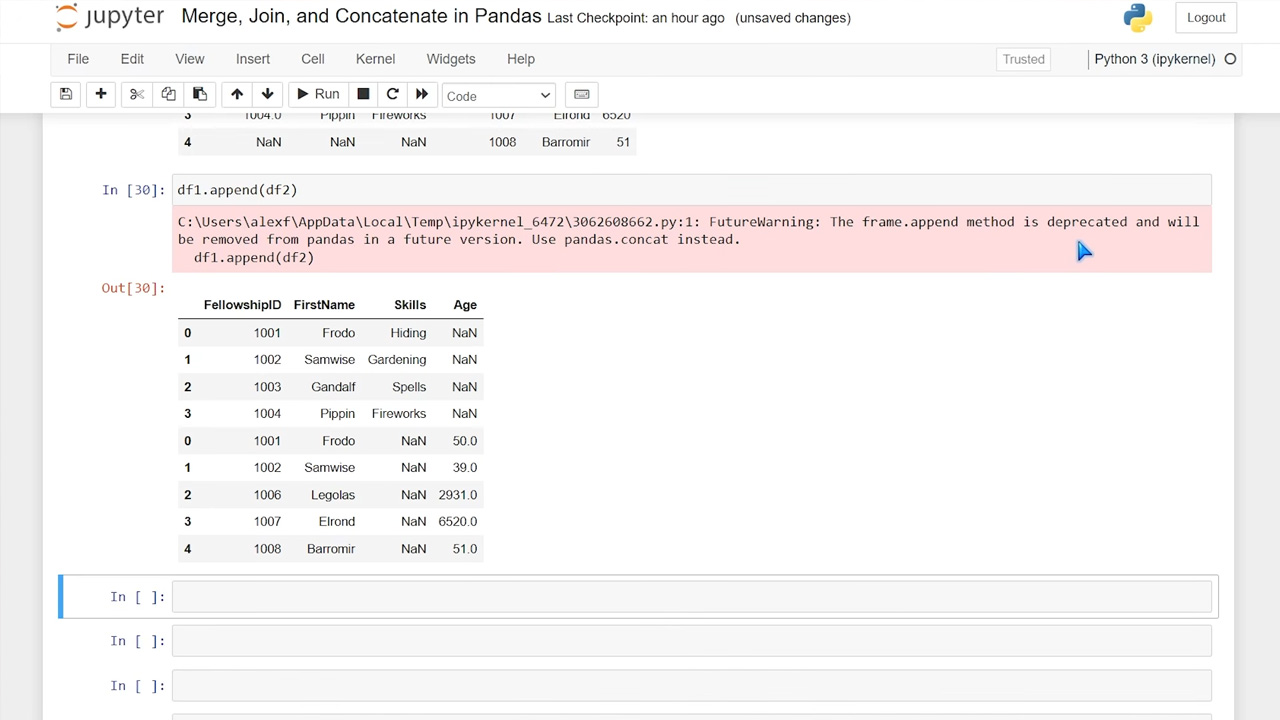Cut selected cells with scissors icon
This screenshot has width=1280, height=720.
[137, 94]
